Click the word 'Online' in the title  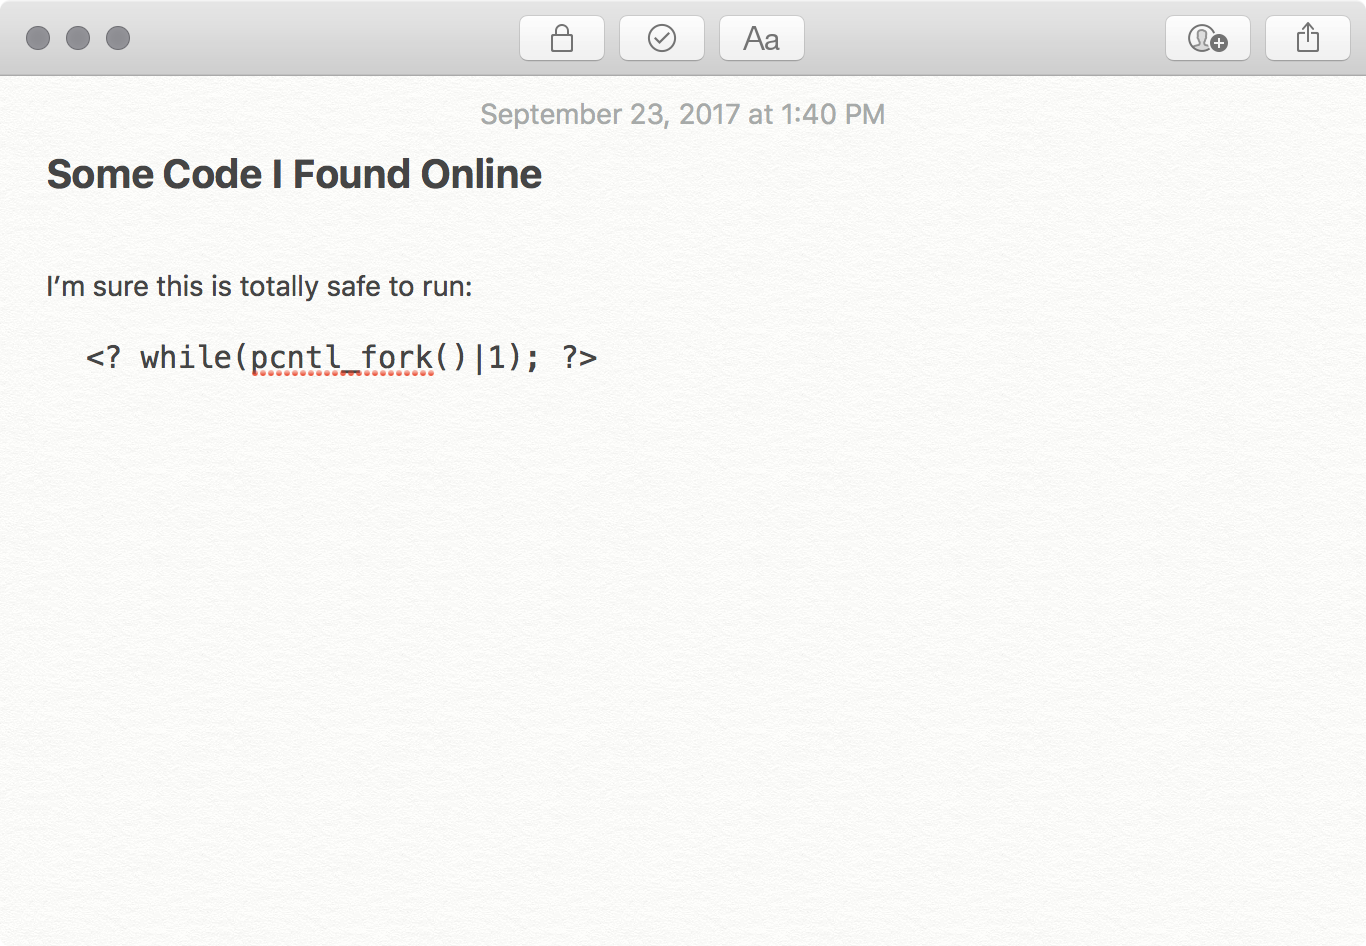[481, 174]
